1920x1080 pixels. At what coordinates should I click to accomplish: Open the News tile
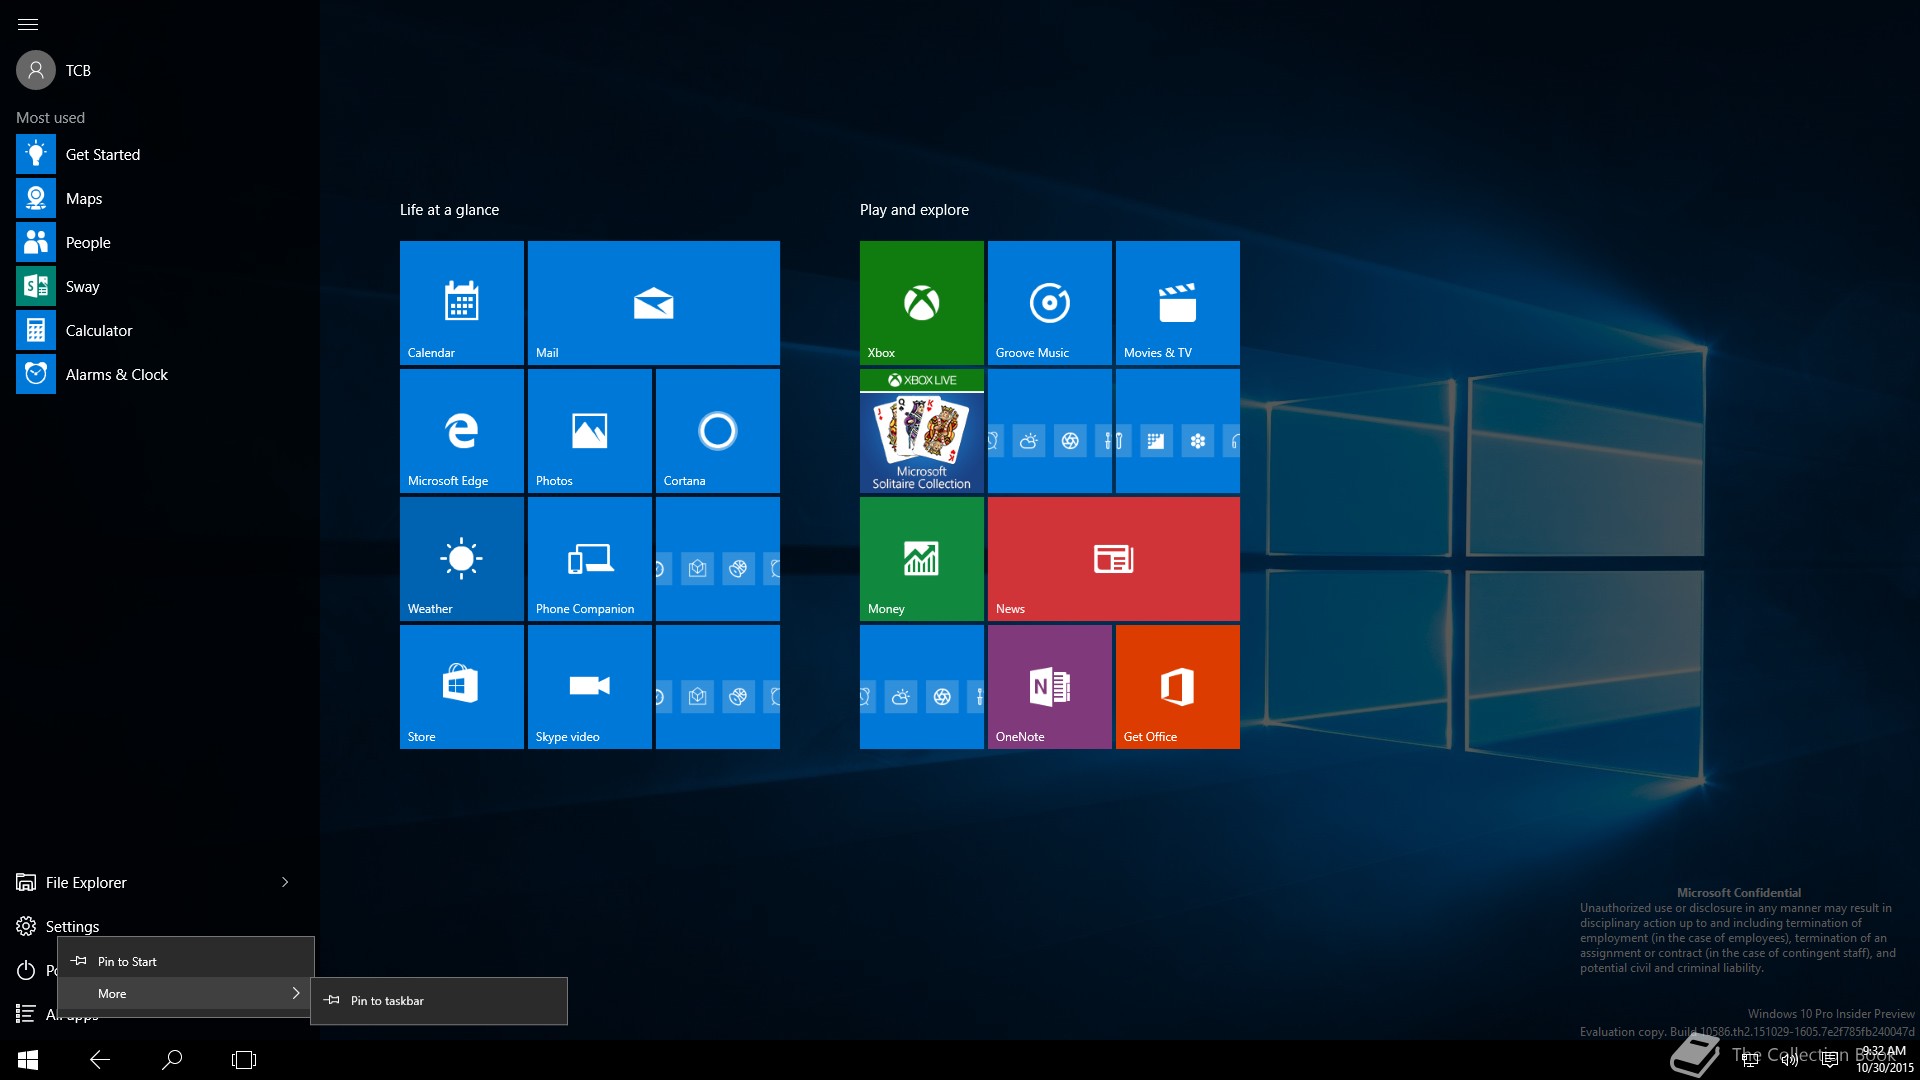[1113, 558]
